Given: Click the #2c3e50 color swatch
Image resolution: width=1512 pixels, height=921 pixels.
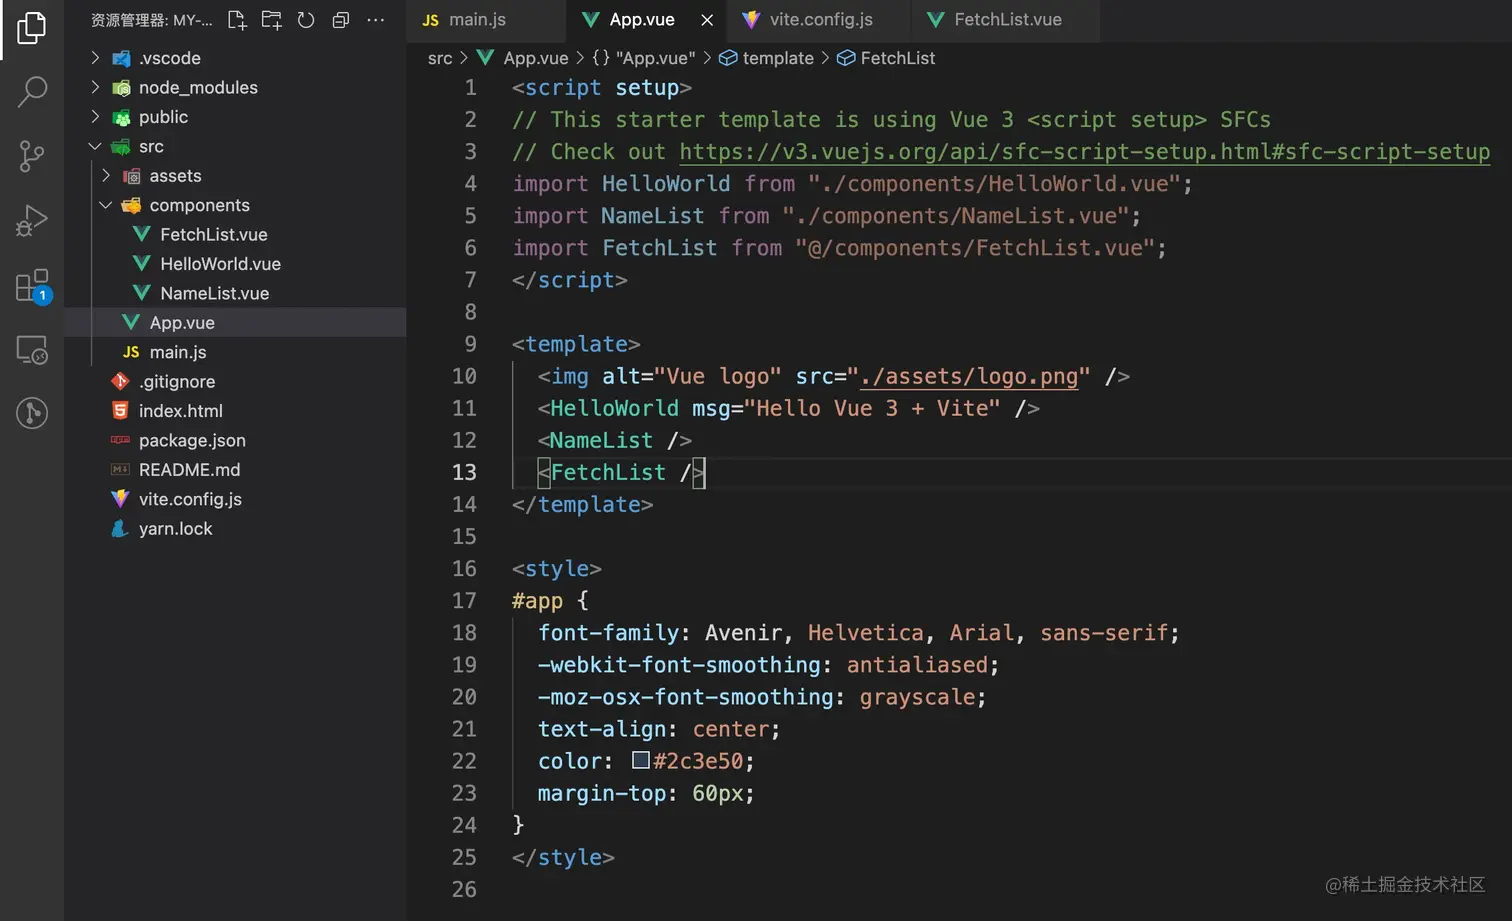Looking at the screenshot, I should point(641,760).
